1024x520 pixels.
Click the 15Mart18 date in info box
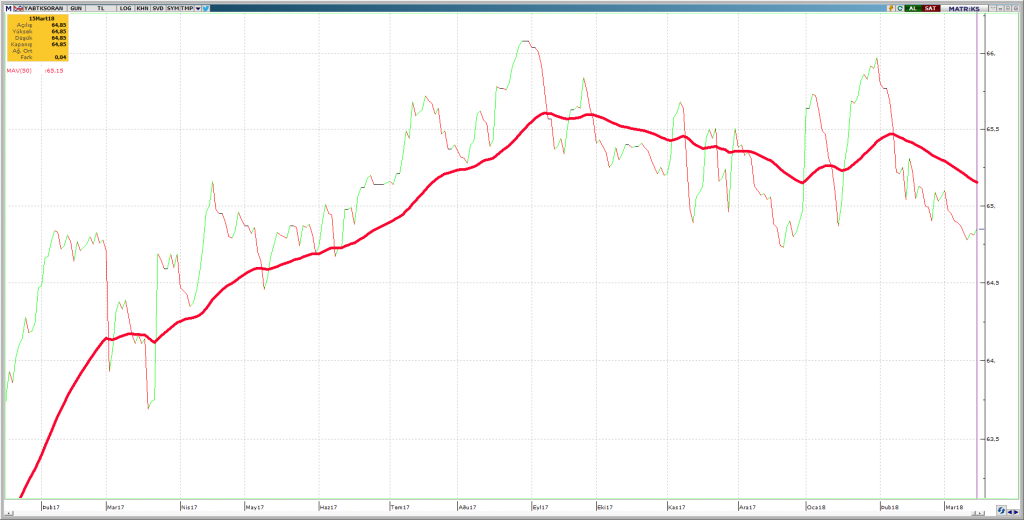click(41, 18)
